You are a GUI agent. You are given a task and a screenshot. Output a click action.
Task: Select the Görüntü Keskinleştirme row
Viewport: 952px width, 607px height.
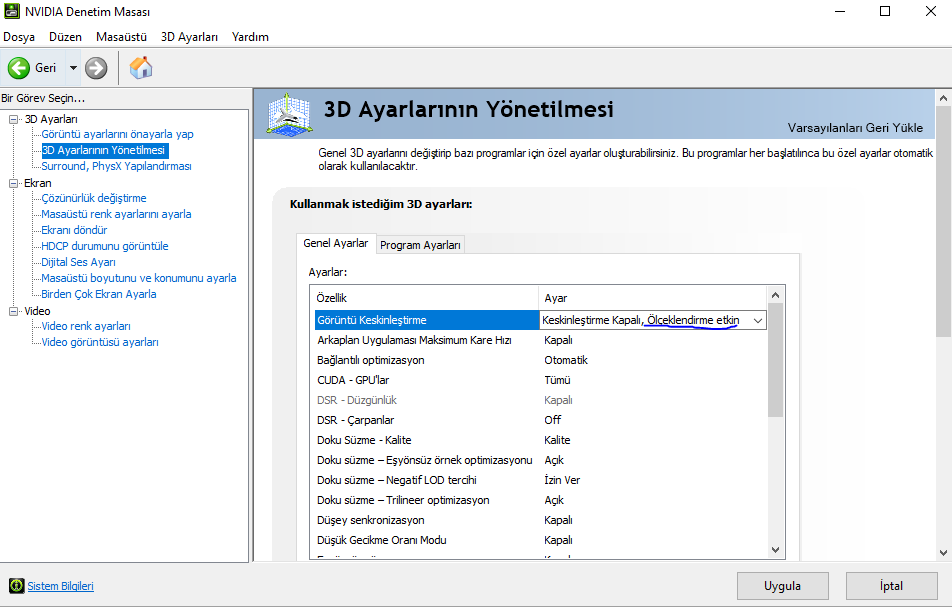point(540,320)
